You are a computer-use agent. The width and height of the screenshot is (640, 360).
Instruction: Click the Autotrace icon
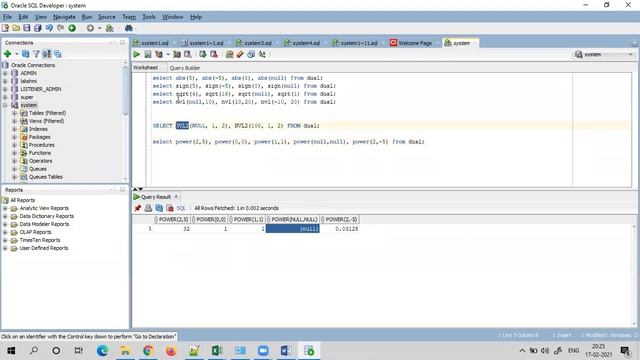click(x=177, y=54)
